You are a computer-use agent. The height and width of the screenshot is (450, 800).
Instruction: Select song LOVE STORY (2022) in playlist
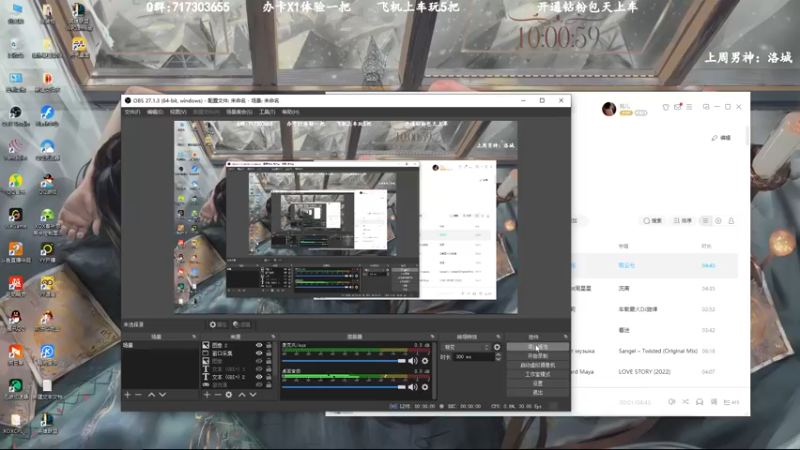(x=644, y=372)
